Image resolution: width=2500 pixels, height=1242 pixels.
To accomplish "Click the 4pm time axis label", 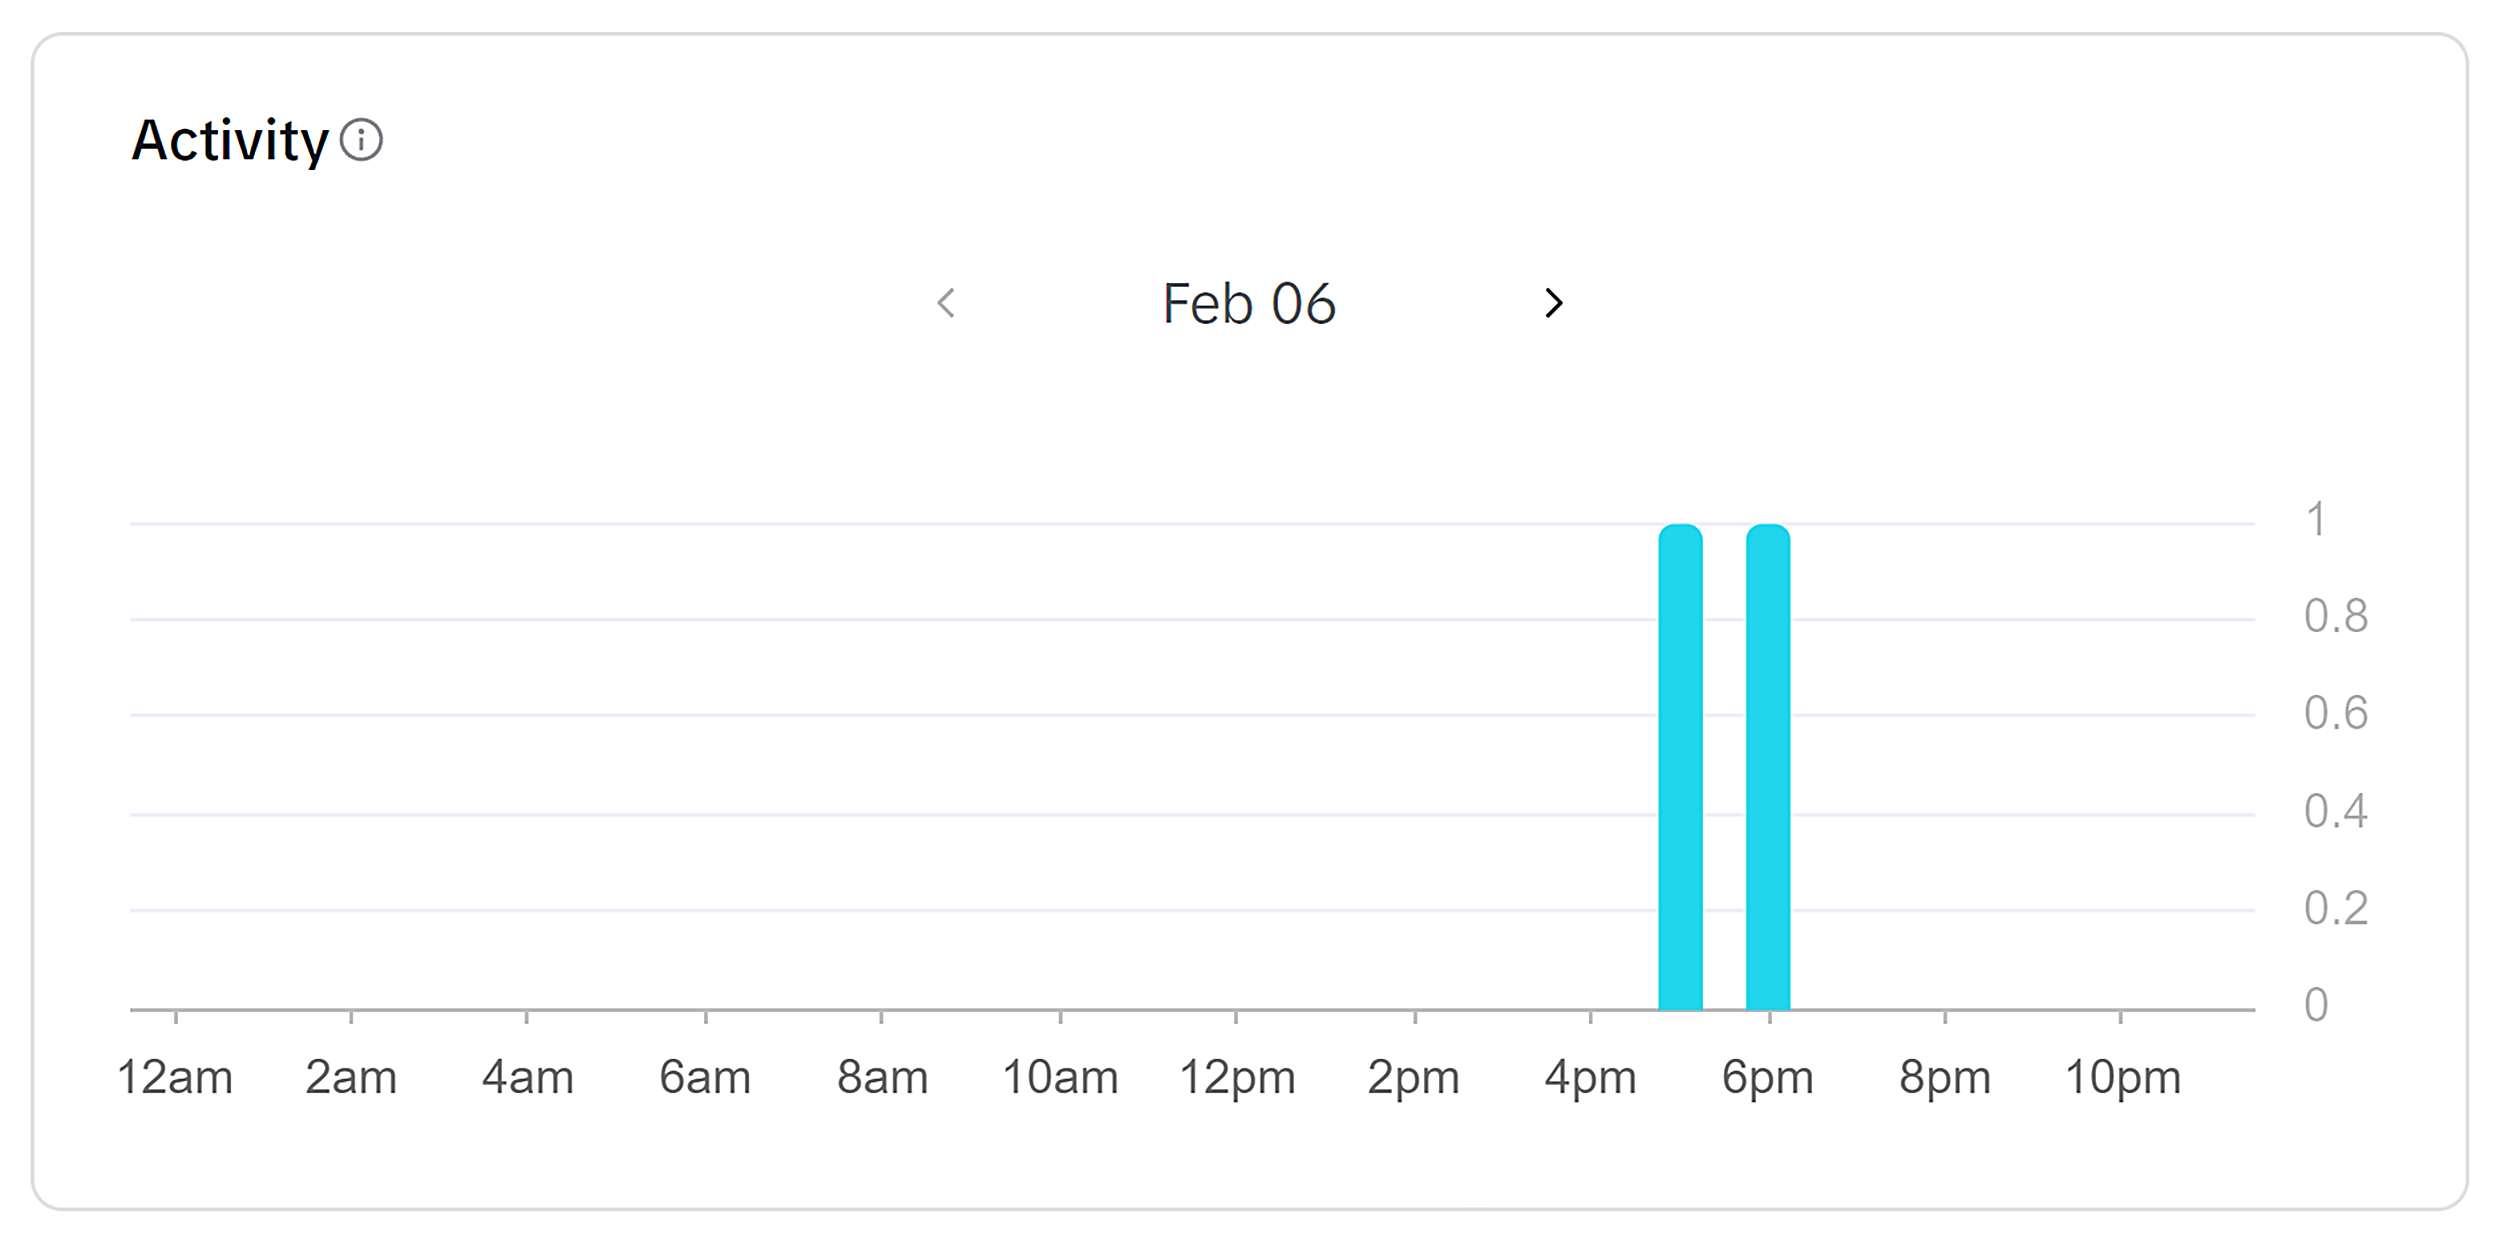I will (1590, 1078).
